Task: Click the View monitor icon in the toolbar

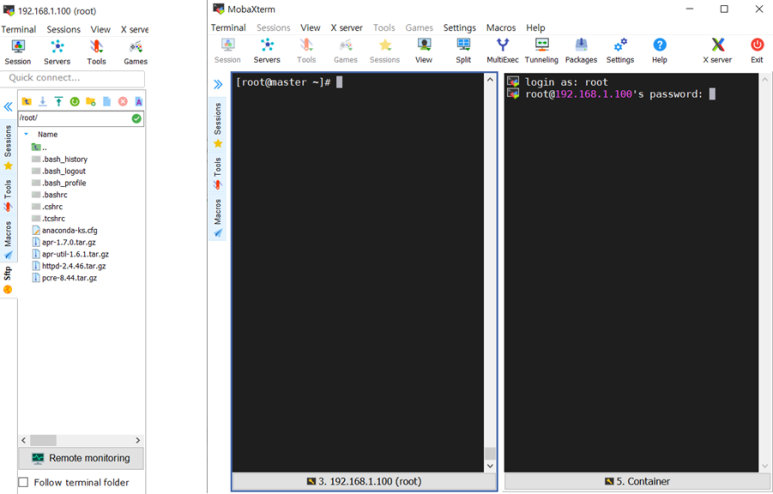Action: 423,51
